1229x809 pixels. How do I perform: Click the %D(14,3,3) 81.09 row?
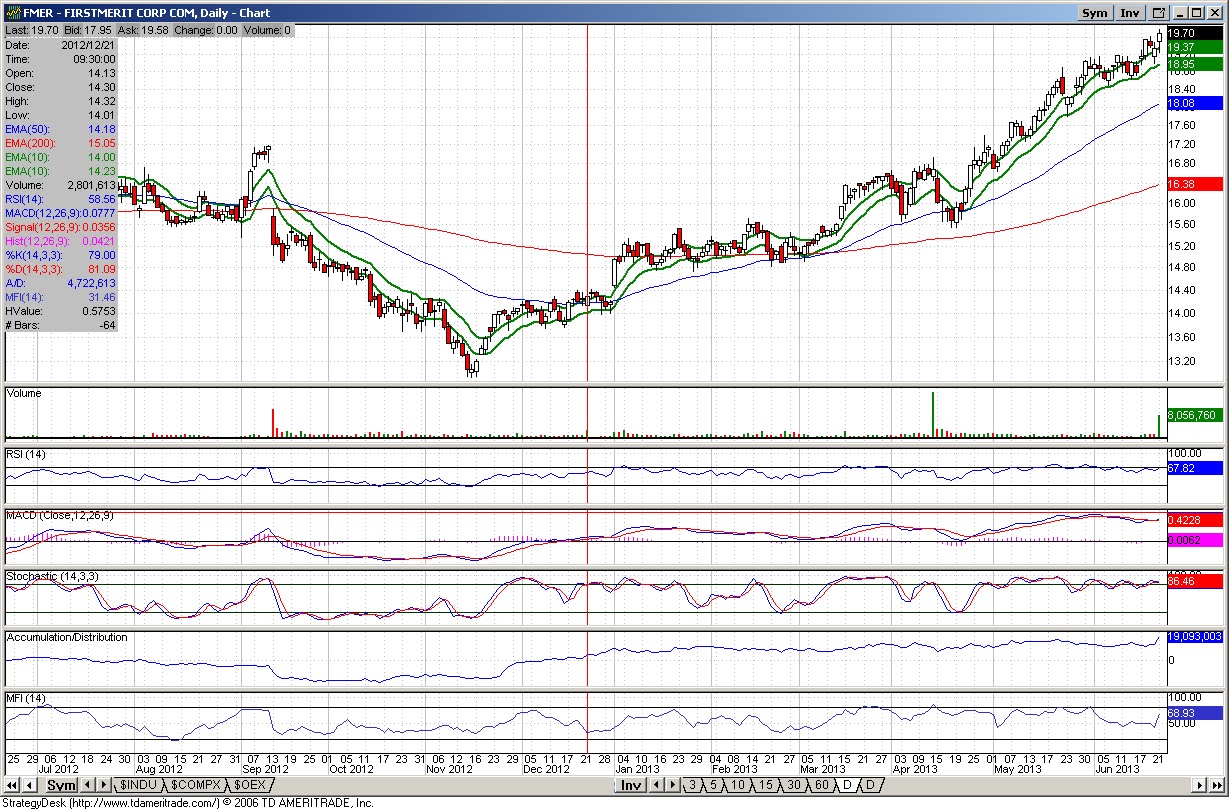61,269
